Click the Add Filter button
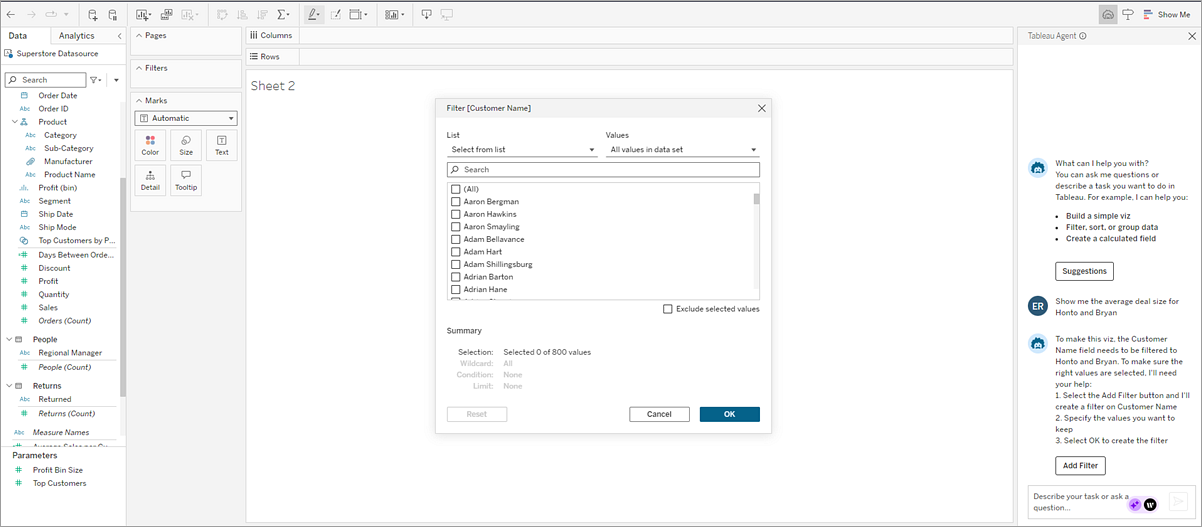Viewport: 1202px width, 527px height. tap(1080, 465)
